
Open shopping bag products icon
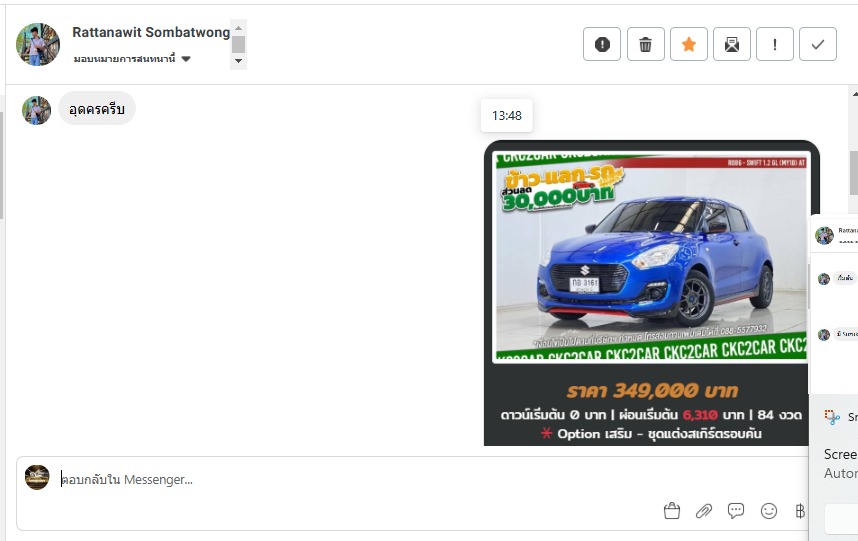671,511
